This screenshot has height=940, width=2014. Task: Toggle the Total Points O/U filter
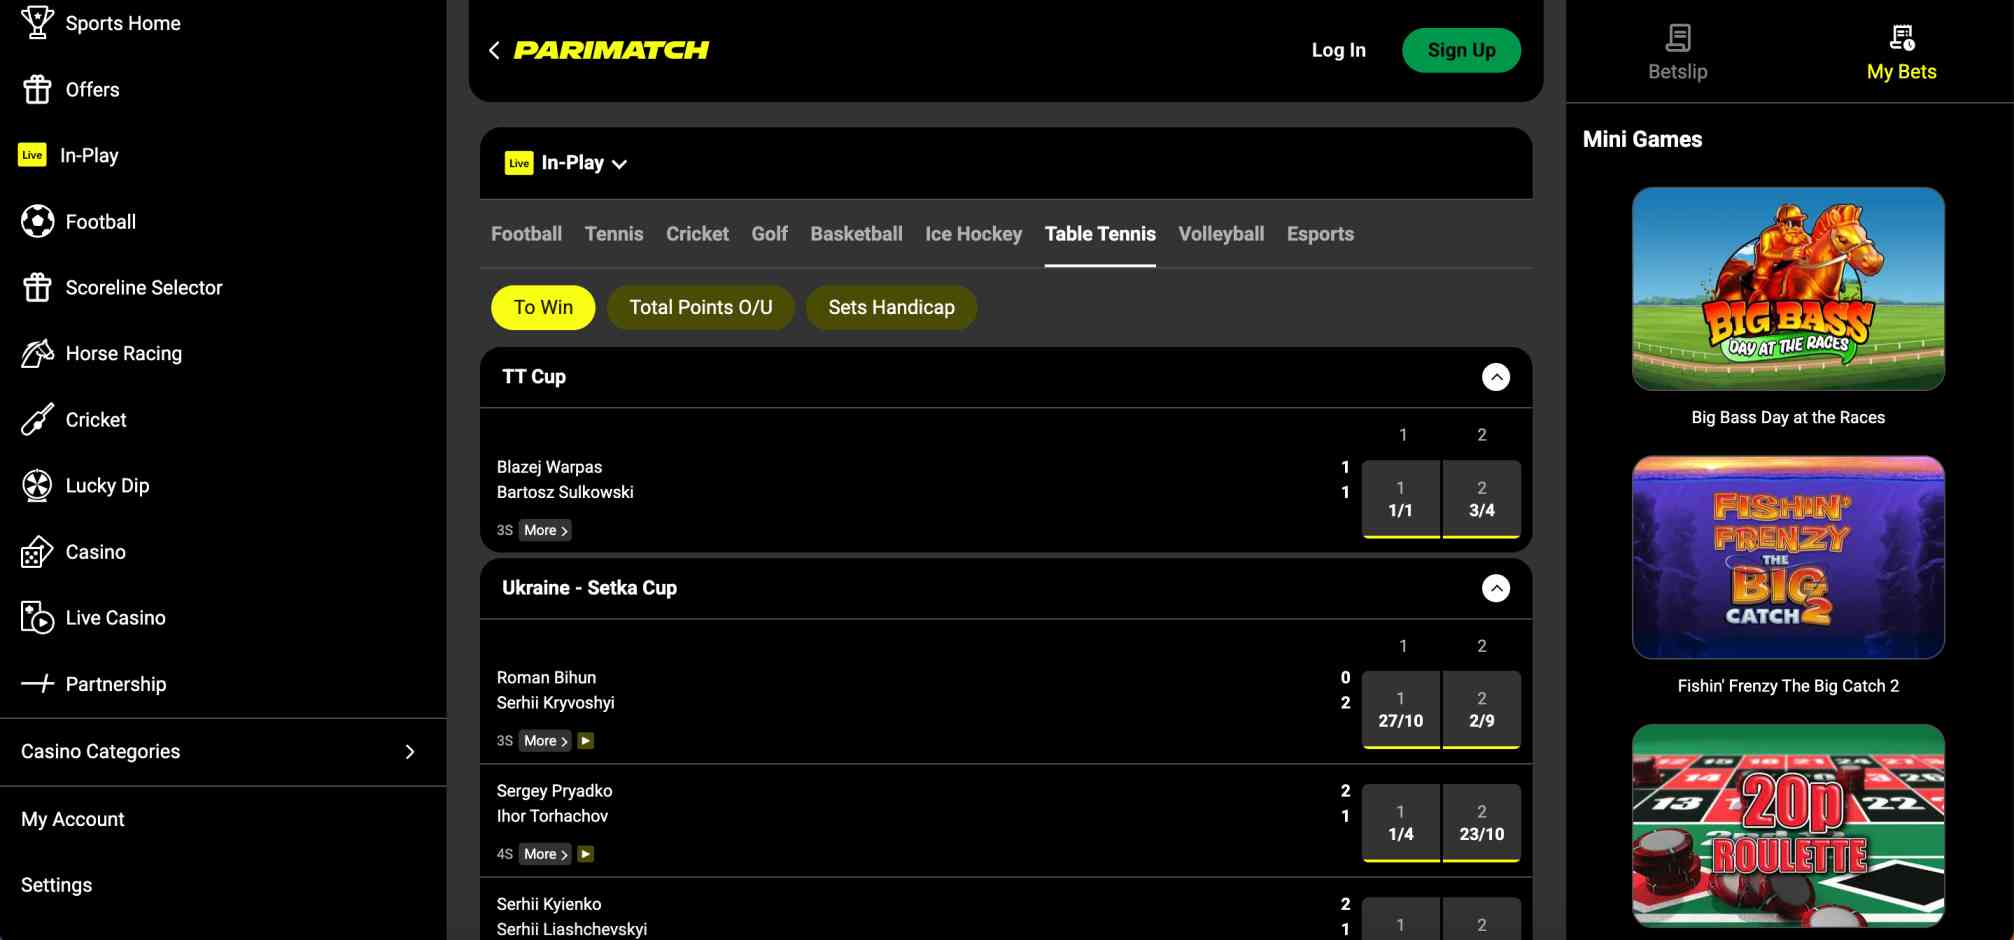(700, 307)
